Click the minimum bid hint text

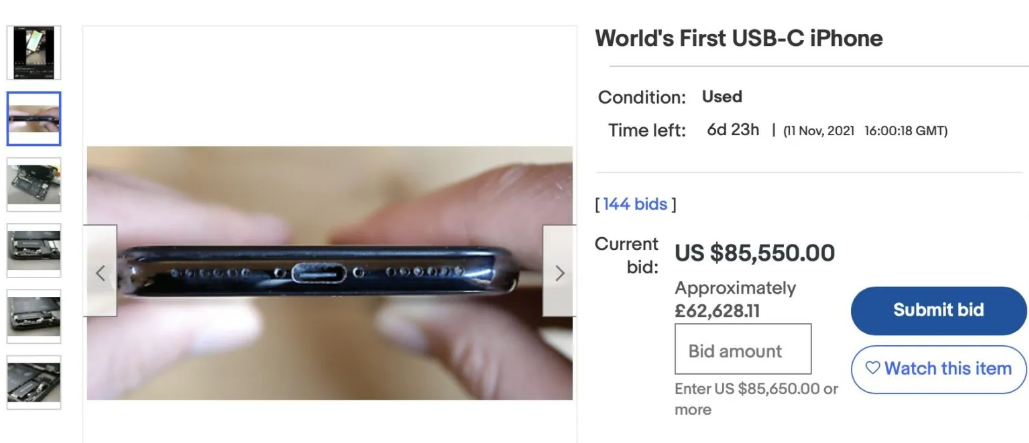[x=755, y=399]
